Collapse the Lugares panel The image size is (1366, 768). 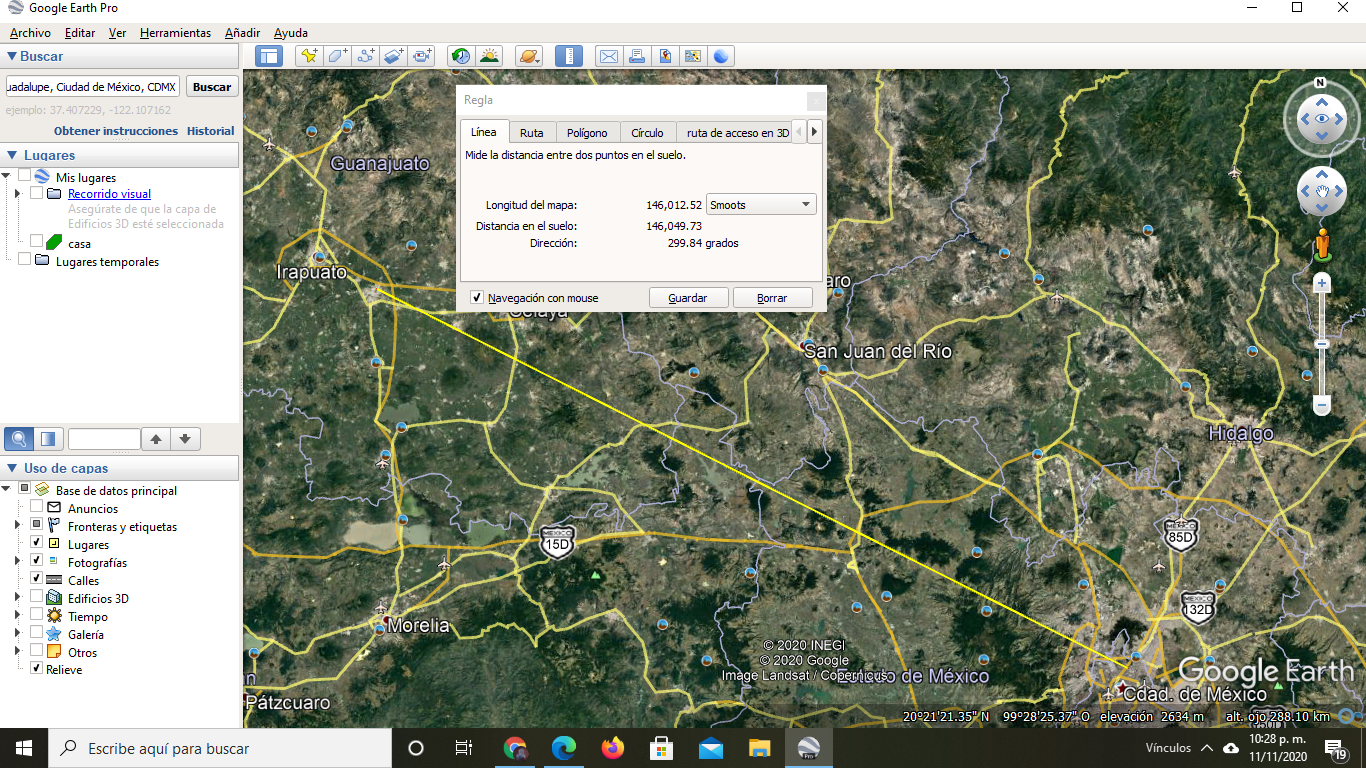coord(12,155)
